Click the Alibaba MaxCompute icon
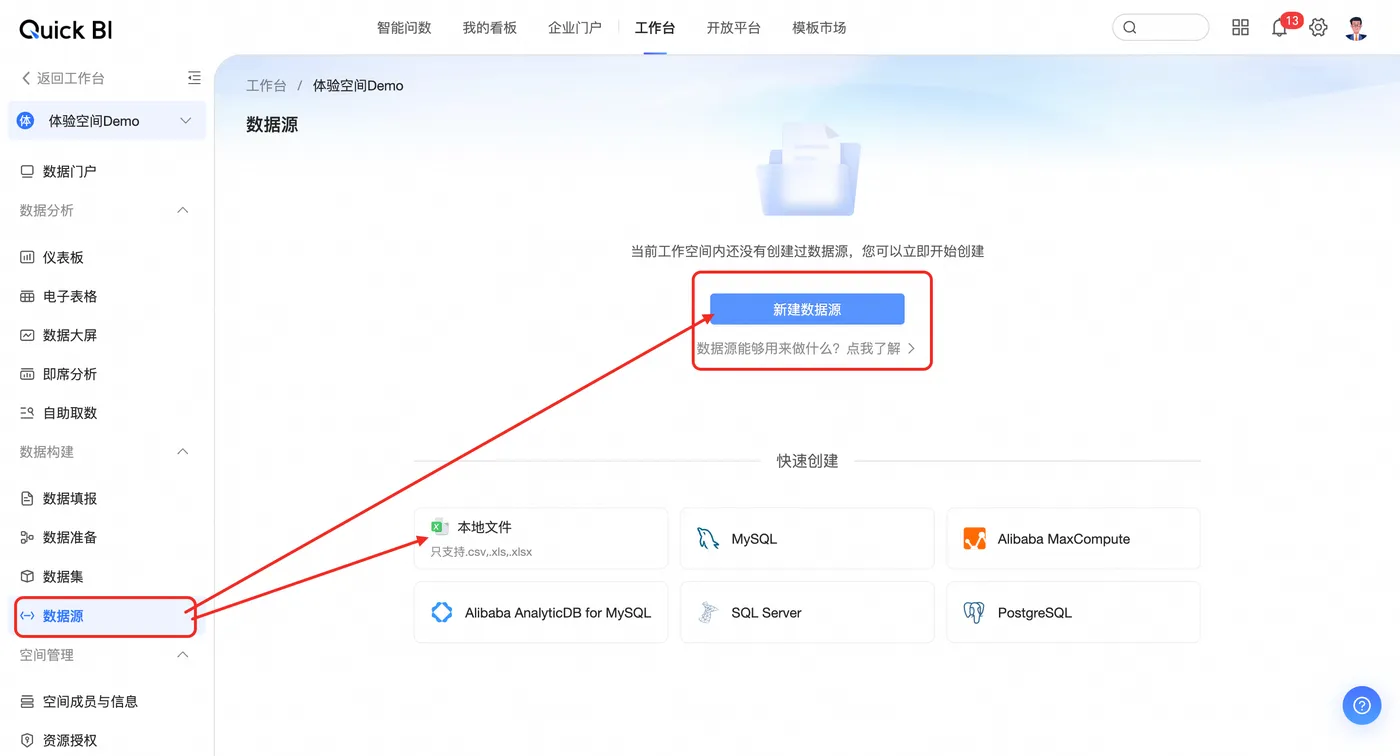This screenshot has width=1400, height=756. click(974, 539)
